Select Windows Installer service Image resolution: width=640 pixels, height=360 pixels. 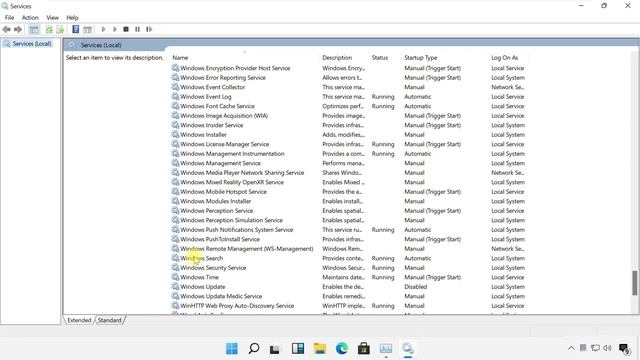click(x=203, y=135)
